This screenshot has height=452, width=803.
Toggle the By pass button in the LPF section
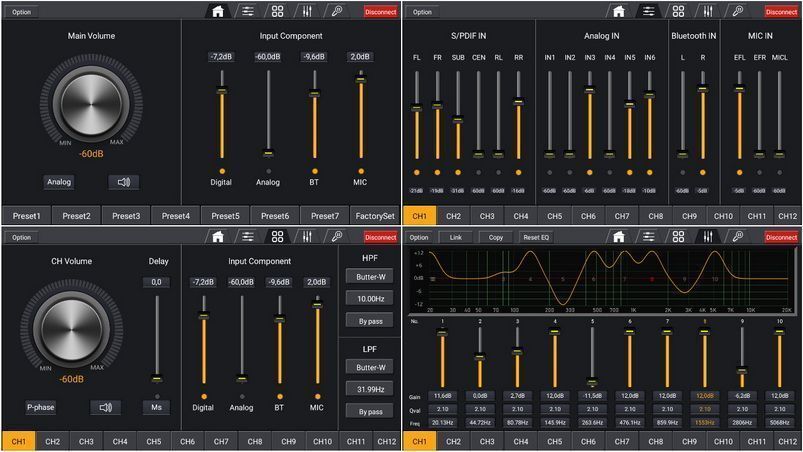click(370, 411)
